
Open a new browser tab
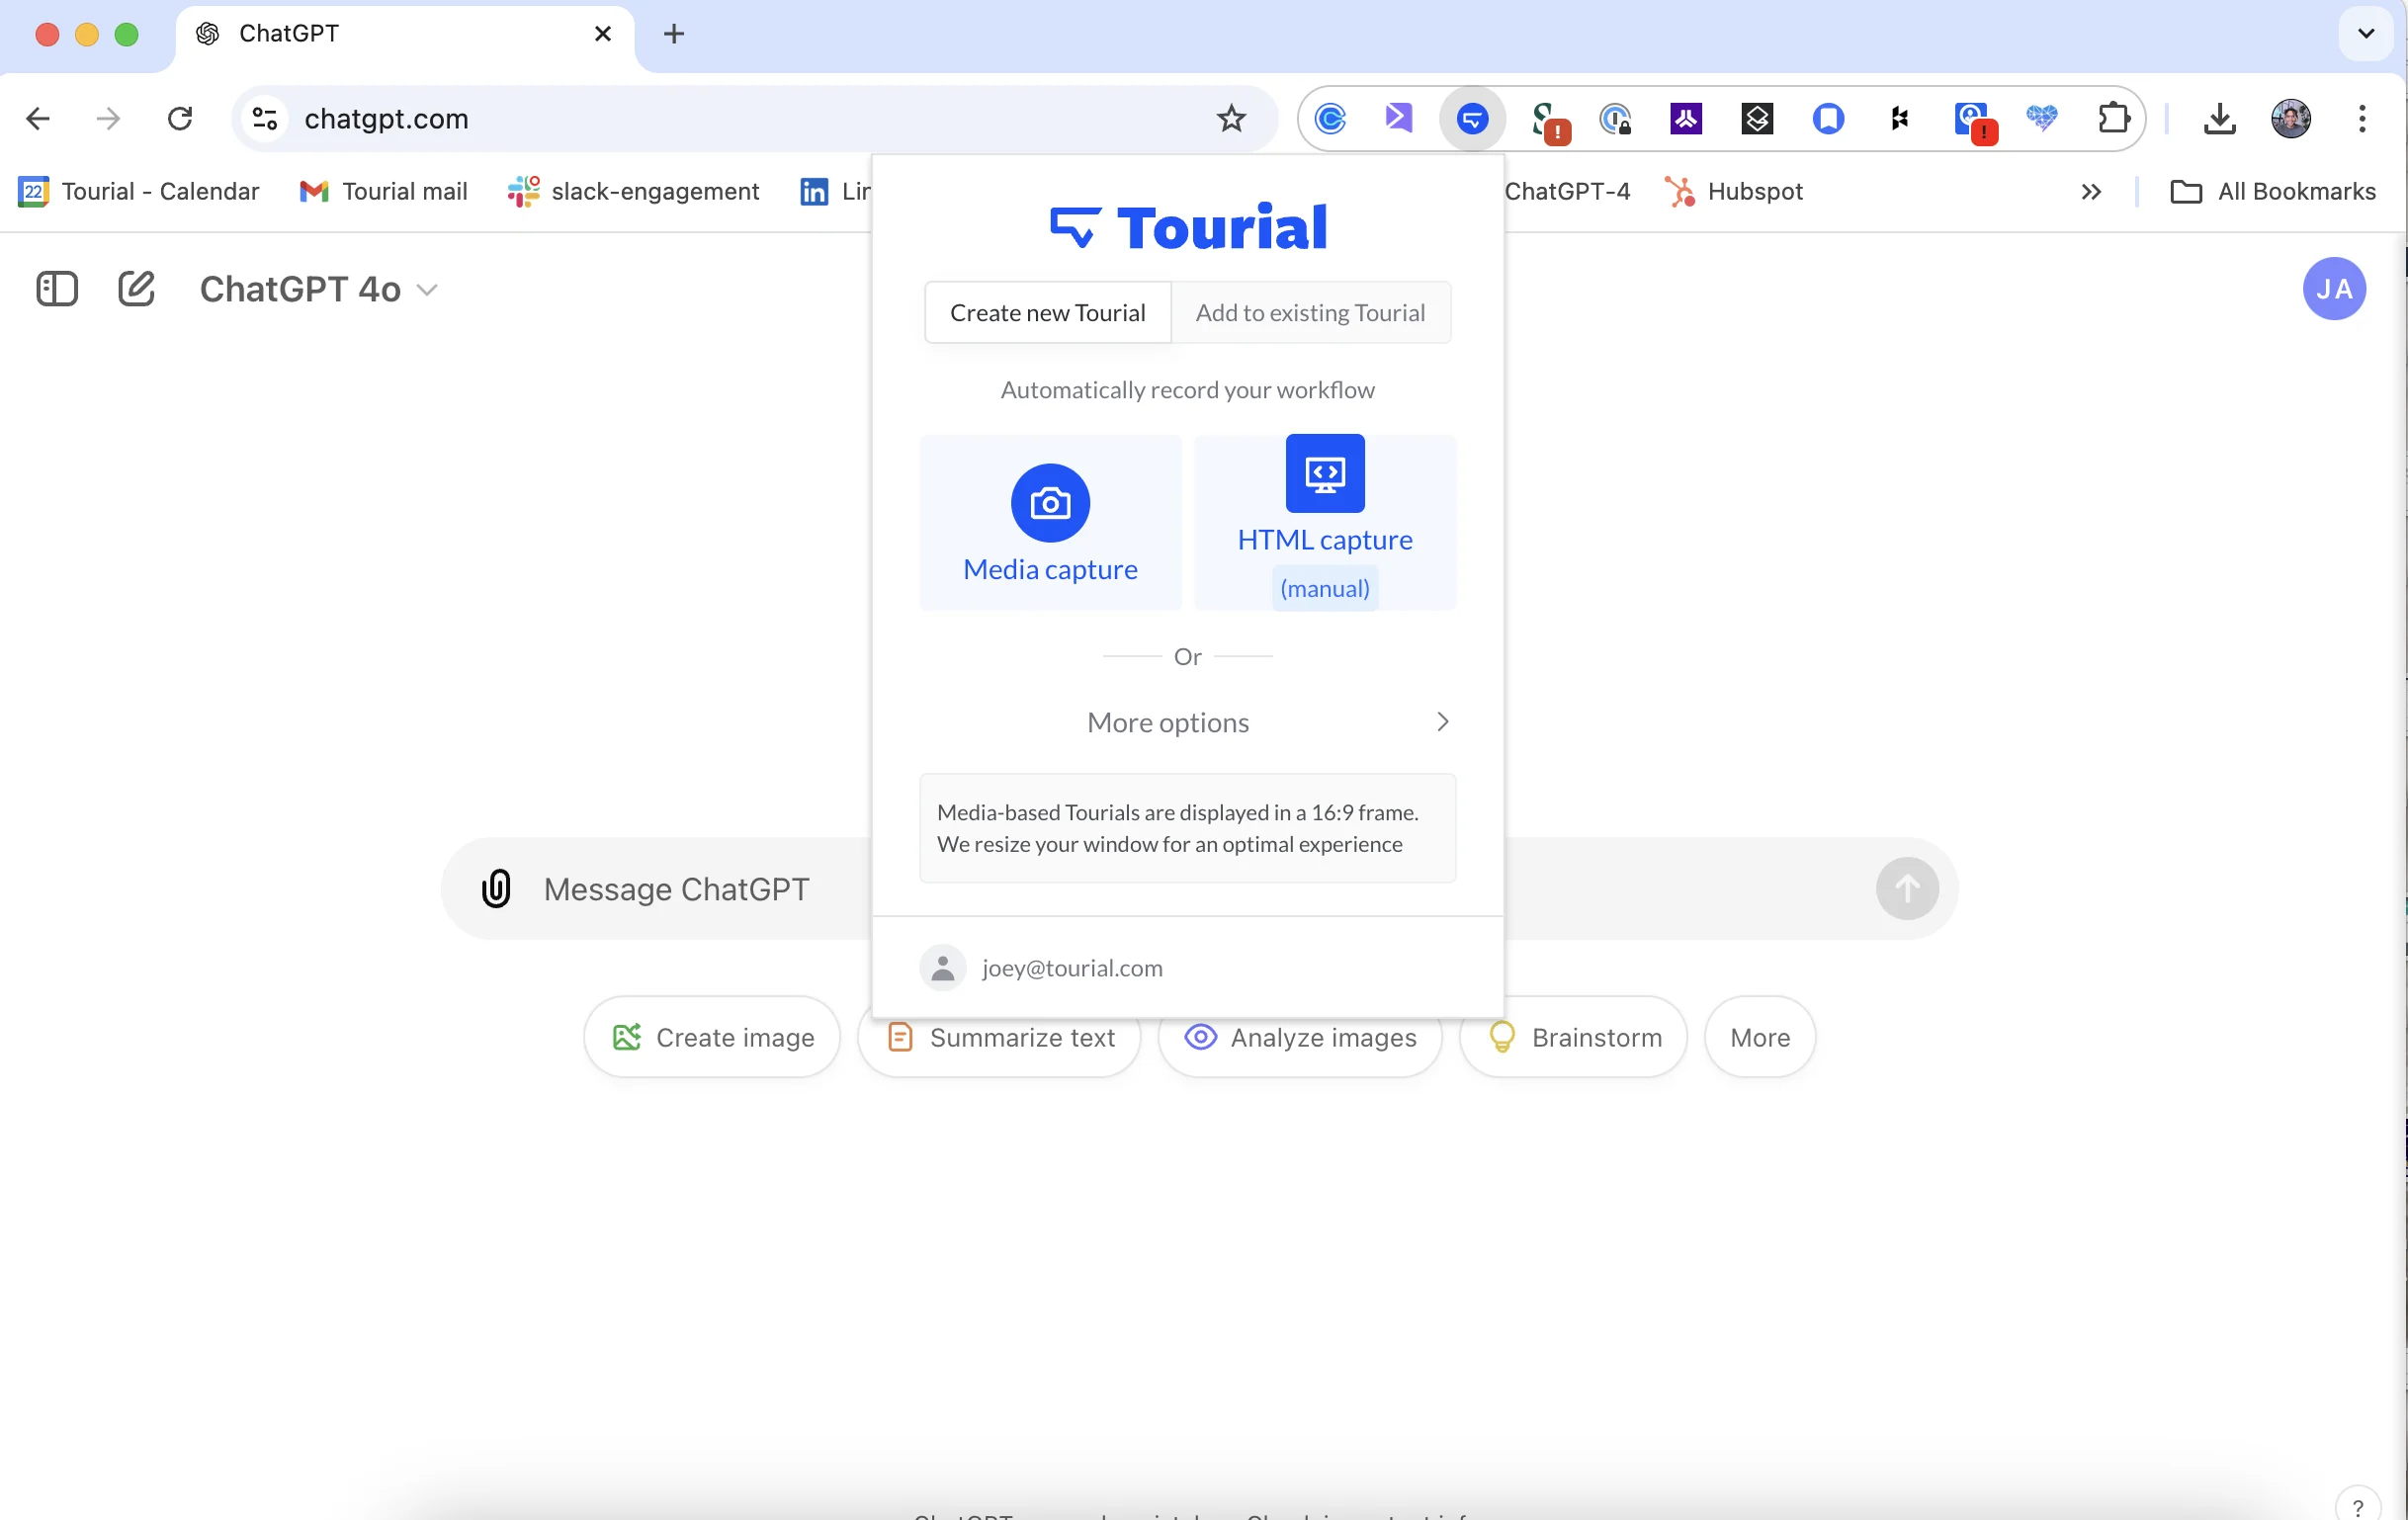[x=674, y=34]
